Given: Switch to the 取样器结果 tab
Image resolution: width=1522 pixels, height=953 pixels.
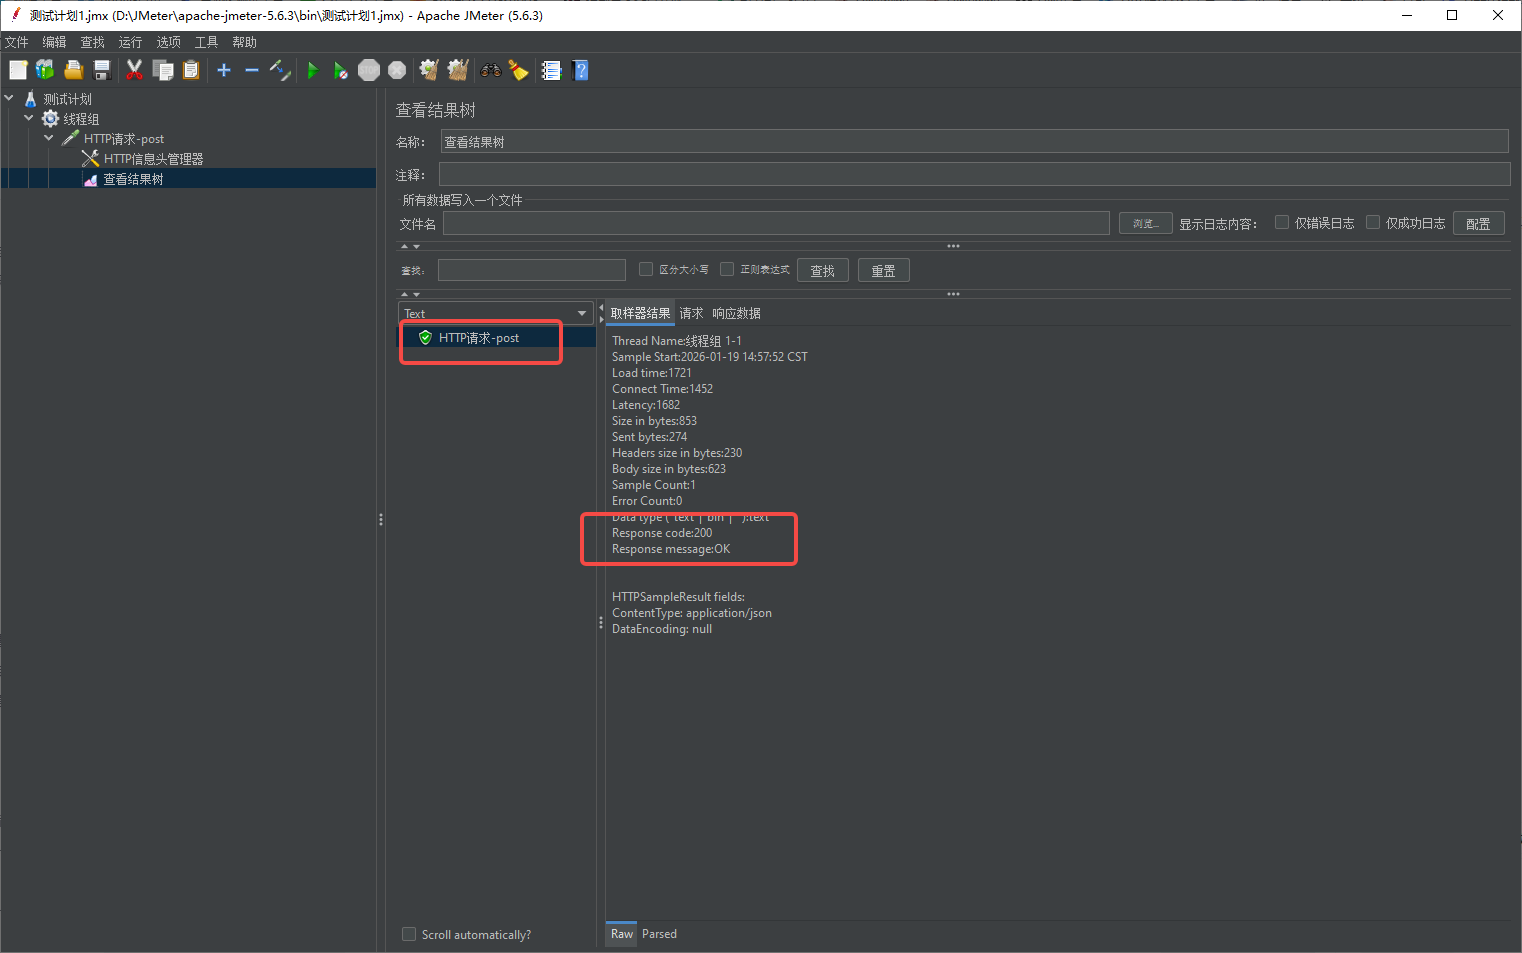Looking at the screenshot, I should 640,313.
